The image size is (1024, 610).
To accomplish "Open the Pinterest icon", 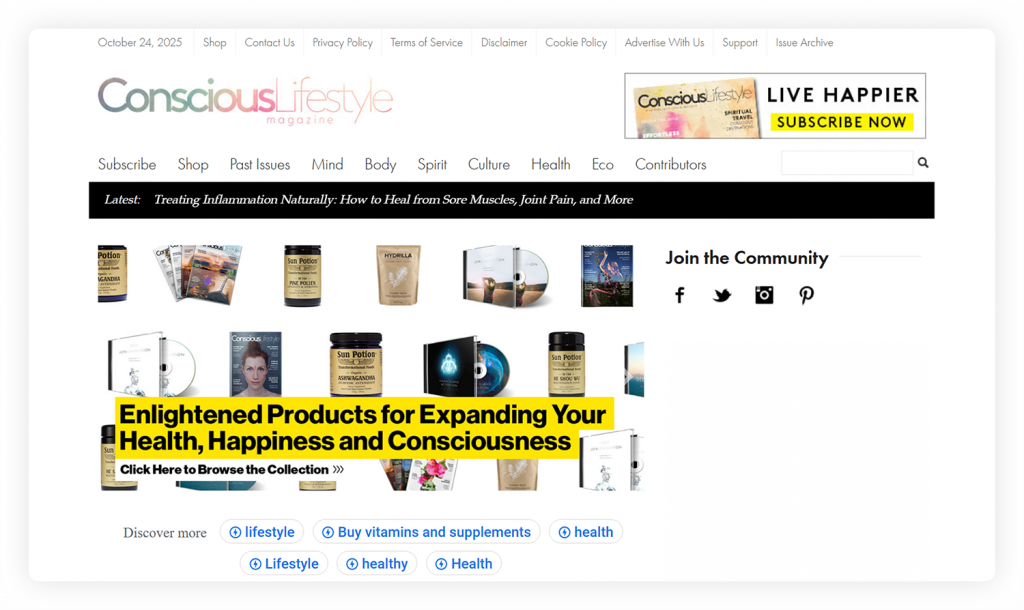I will click(x=807, y=295).
